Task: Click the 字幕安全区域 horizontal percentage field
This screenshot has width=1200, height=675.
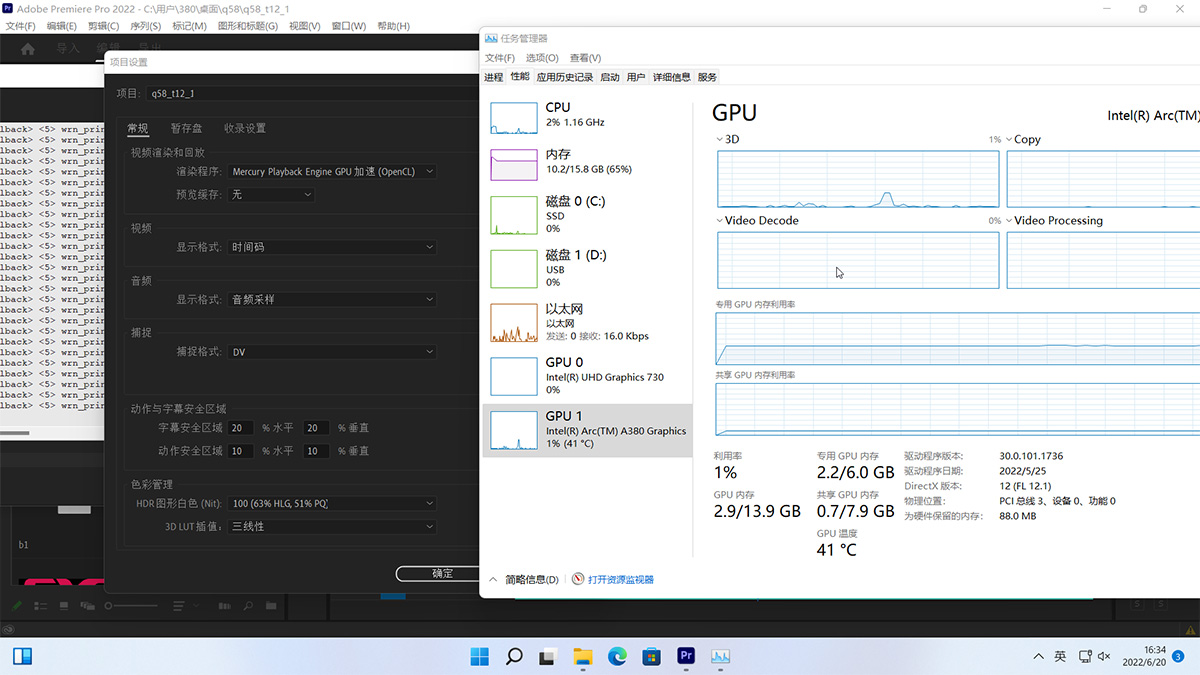Action: (x=241, y=428)
